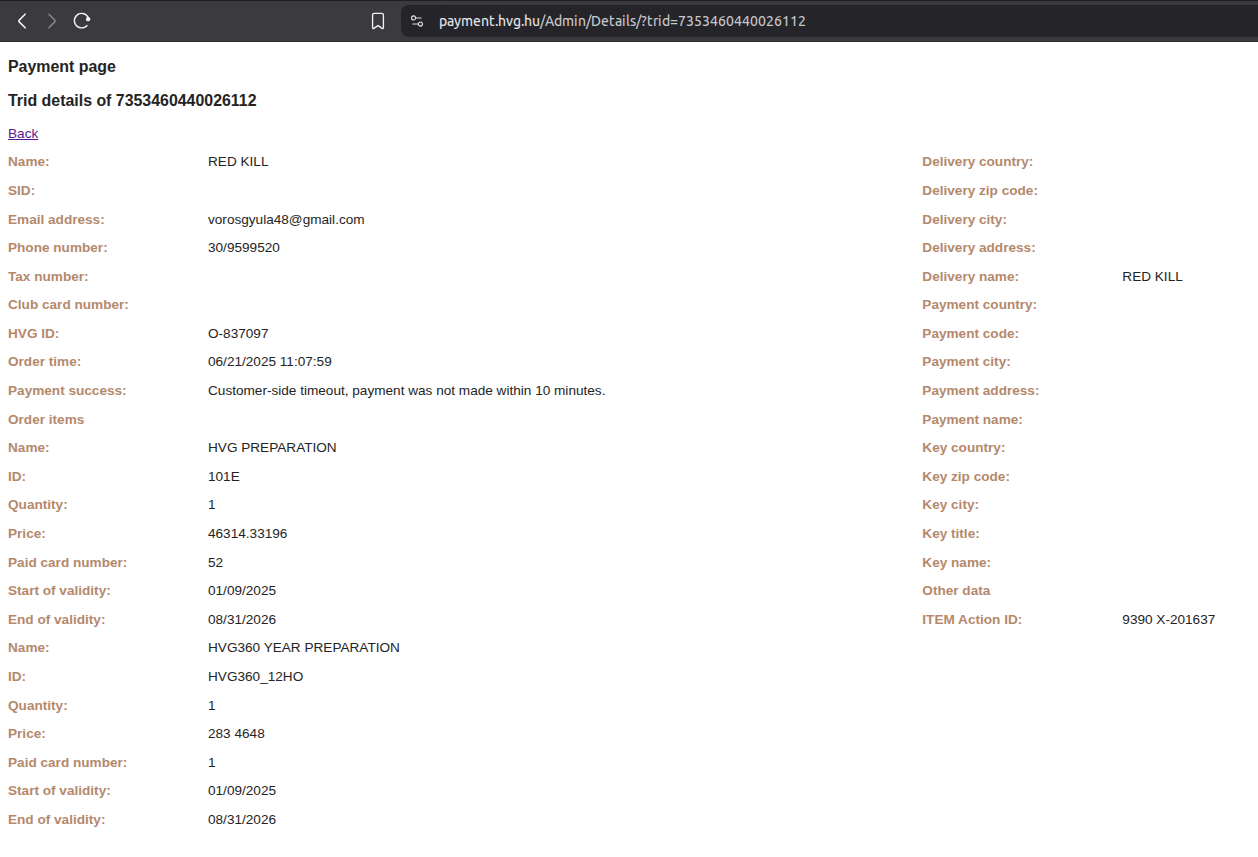
Task: Select price 283 4648
Action: click(x=236, y=734)
